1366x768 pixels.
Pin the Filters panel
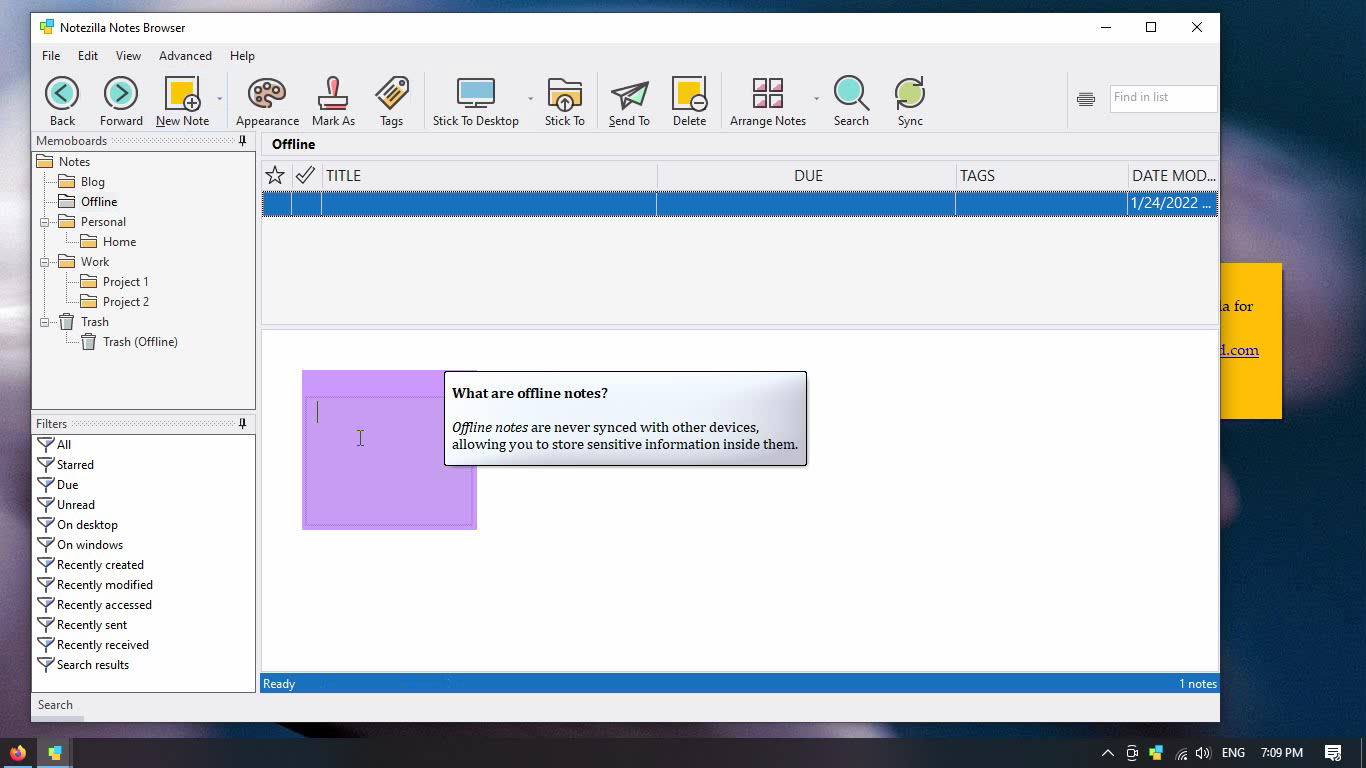(x=242, y=424)
